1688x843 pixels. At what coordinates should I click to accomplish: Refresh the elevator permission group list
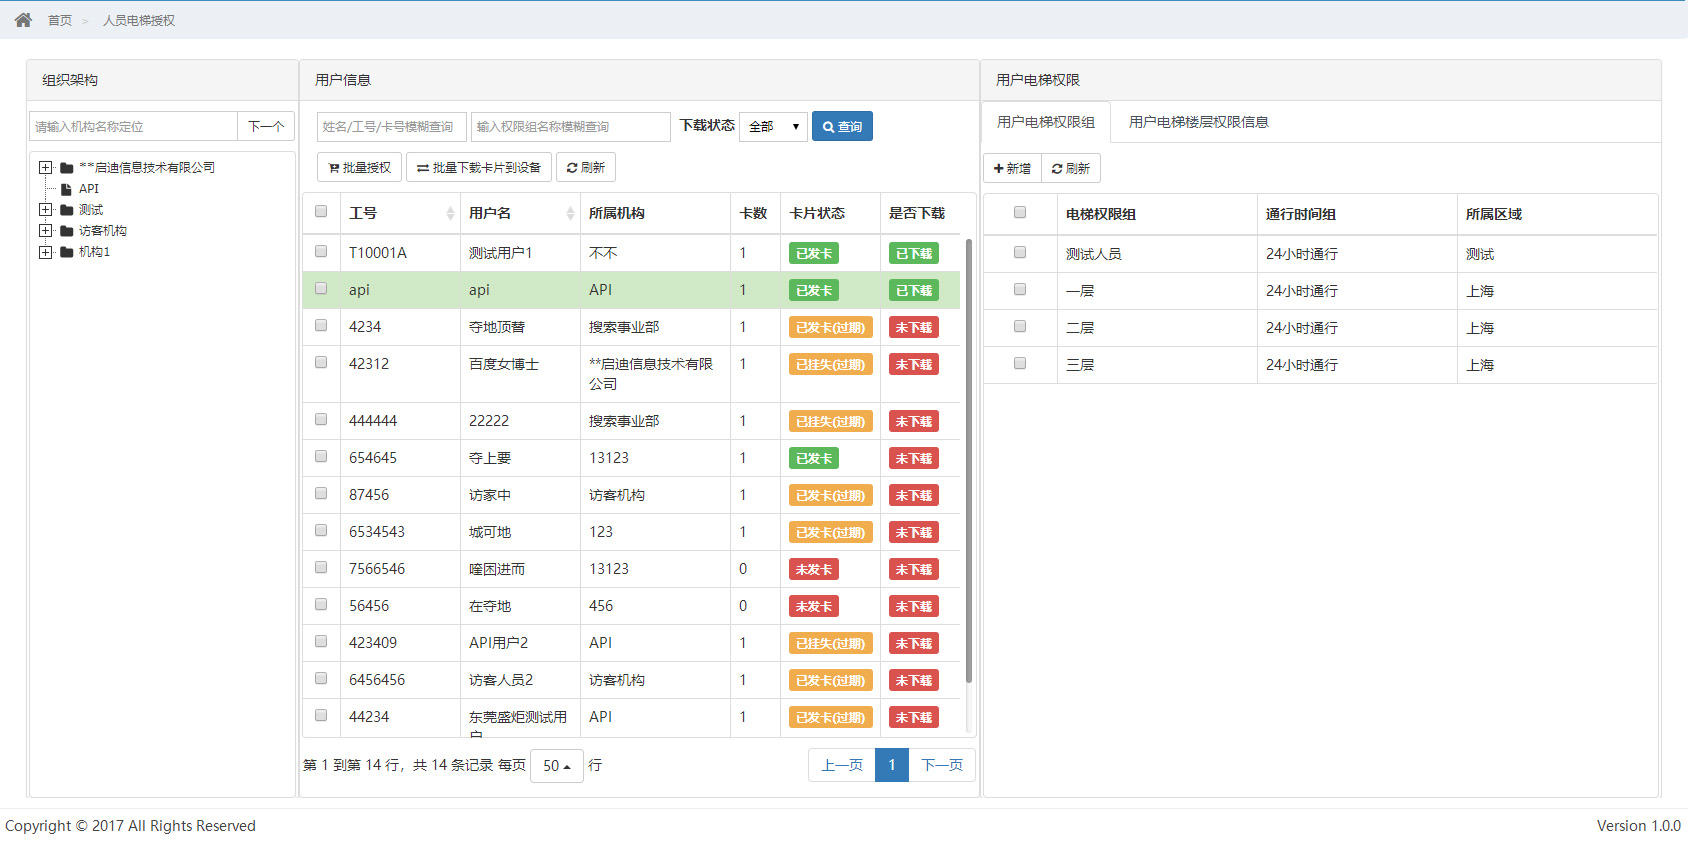[1071, 168]
